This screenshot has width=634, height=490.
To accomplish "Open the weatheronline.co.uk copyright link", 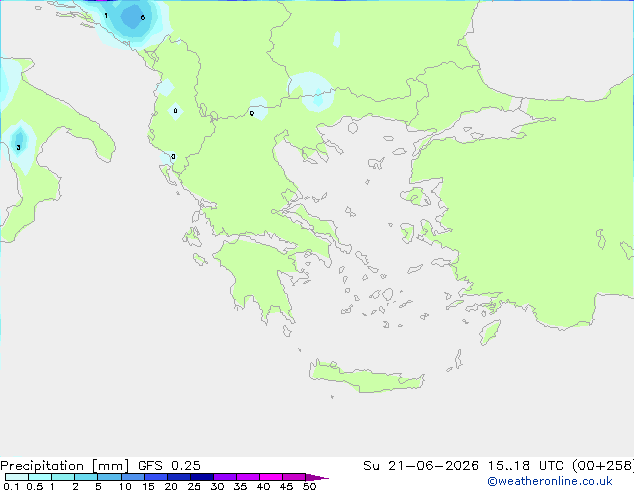I will 550,481.
